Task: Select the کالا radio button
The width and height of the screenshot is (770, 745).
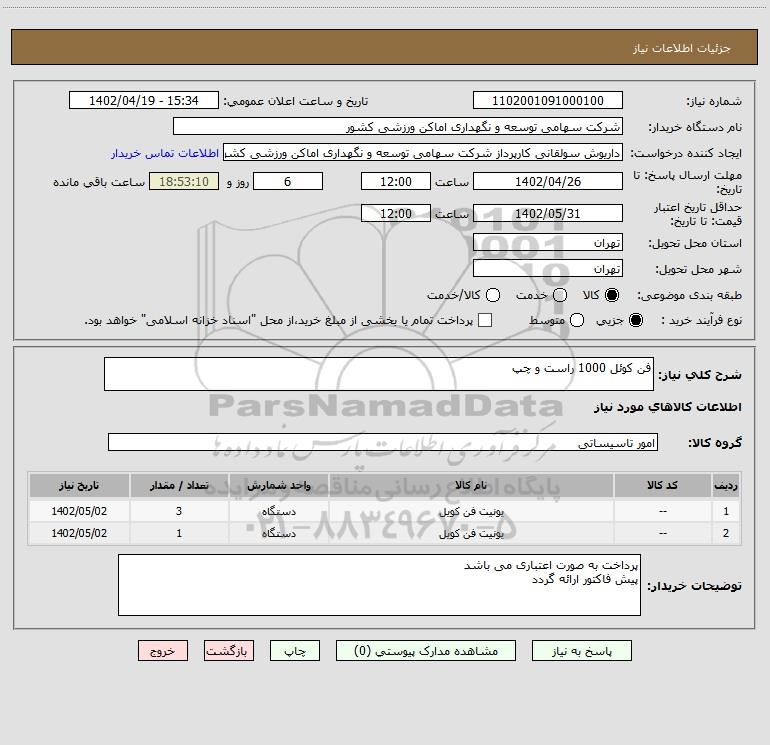Action: click(612, 295)
